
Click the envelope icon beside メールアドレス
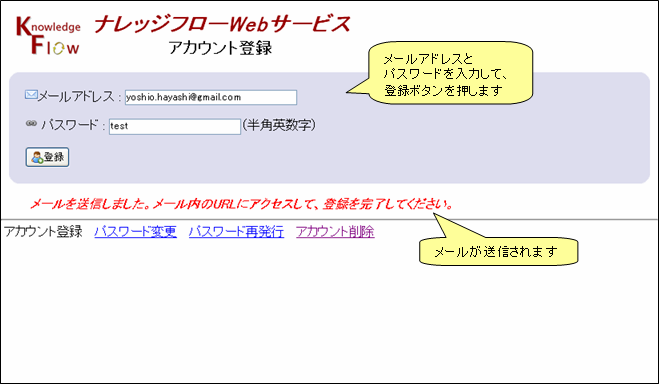31,95
